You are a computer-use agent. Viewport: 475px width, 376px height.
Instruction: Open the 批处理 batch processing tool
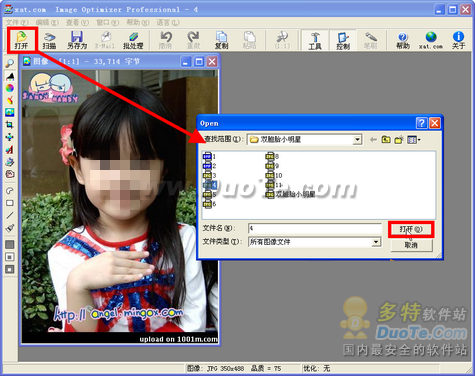tap(133, 40)
